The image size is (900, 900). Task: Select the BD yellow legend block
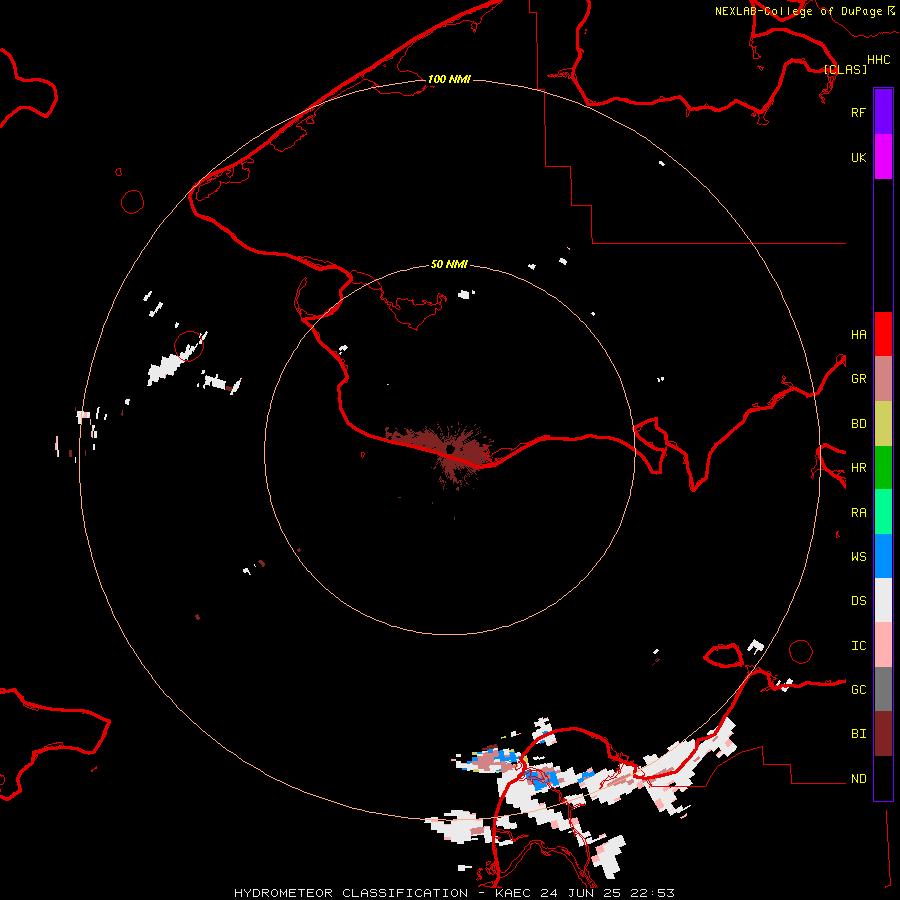point(883,424)
